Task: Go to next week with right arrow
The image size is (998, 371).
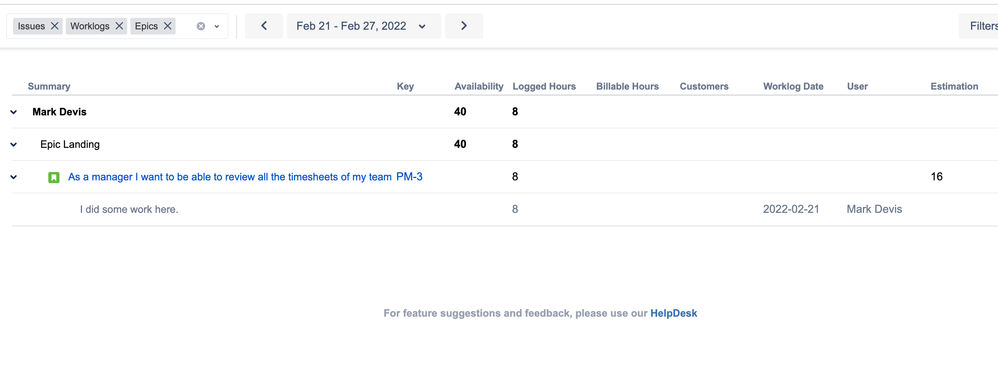Action: pos(464,26)
